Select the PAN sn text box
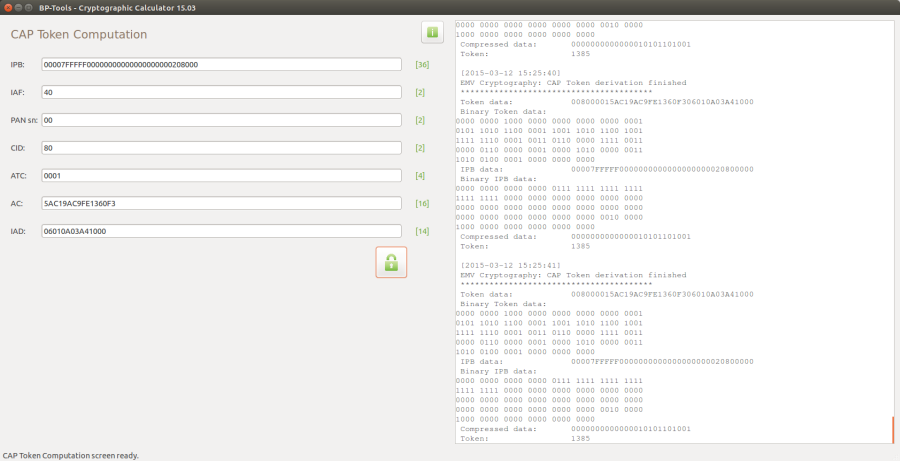 point(222,120)
